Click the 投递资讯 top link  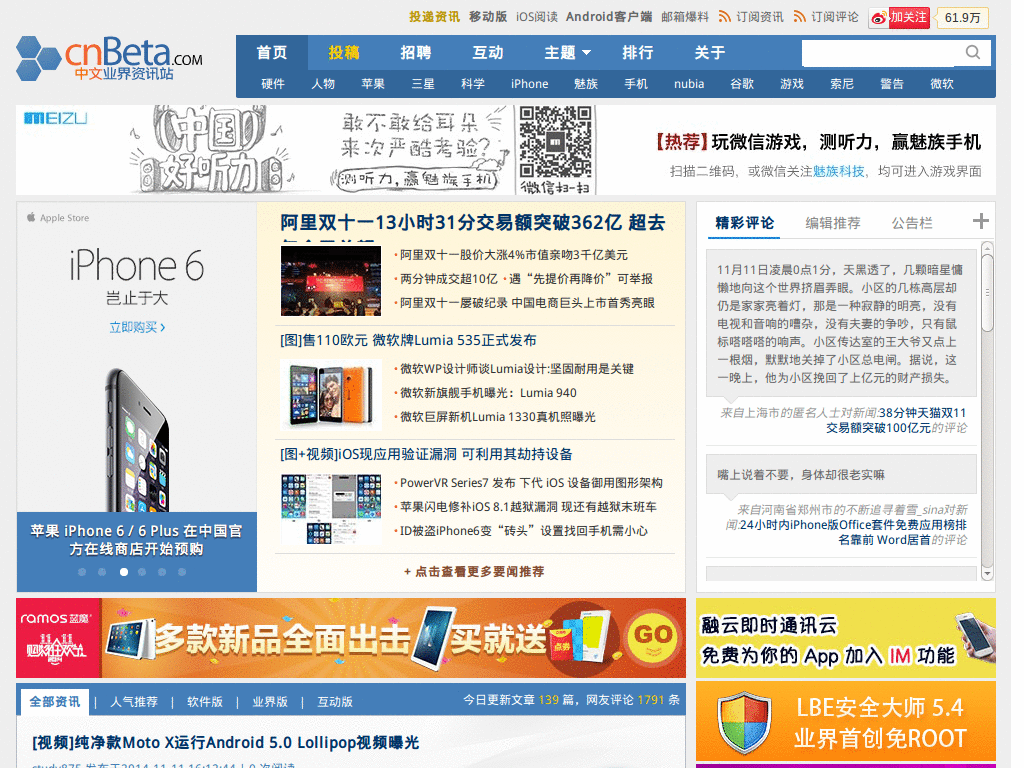point(434,16)
